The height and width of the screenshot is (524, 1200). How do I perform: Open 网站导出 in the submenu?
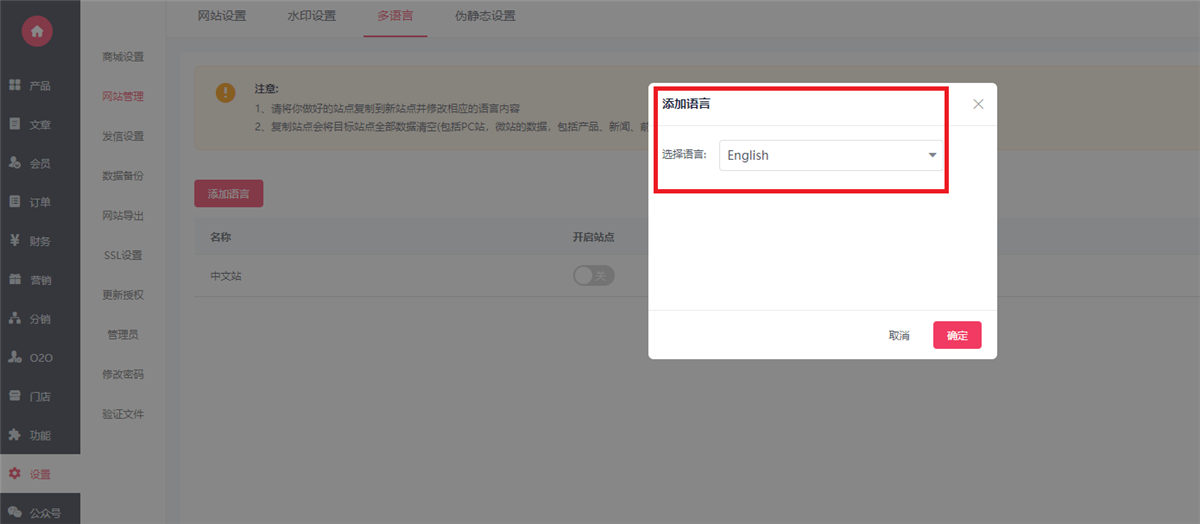[123, 215]
